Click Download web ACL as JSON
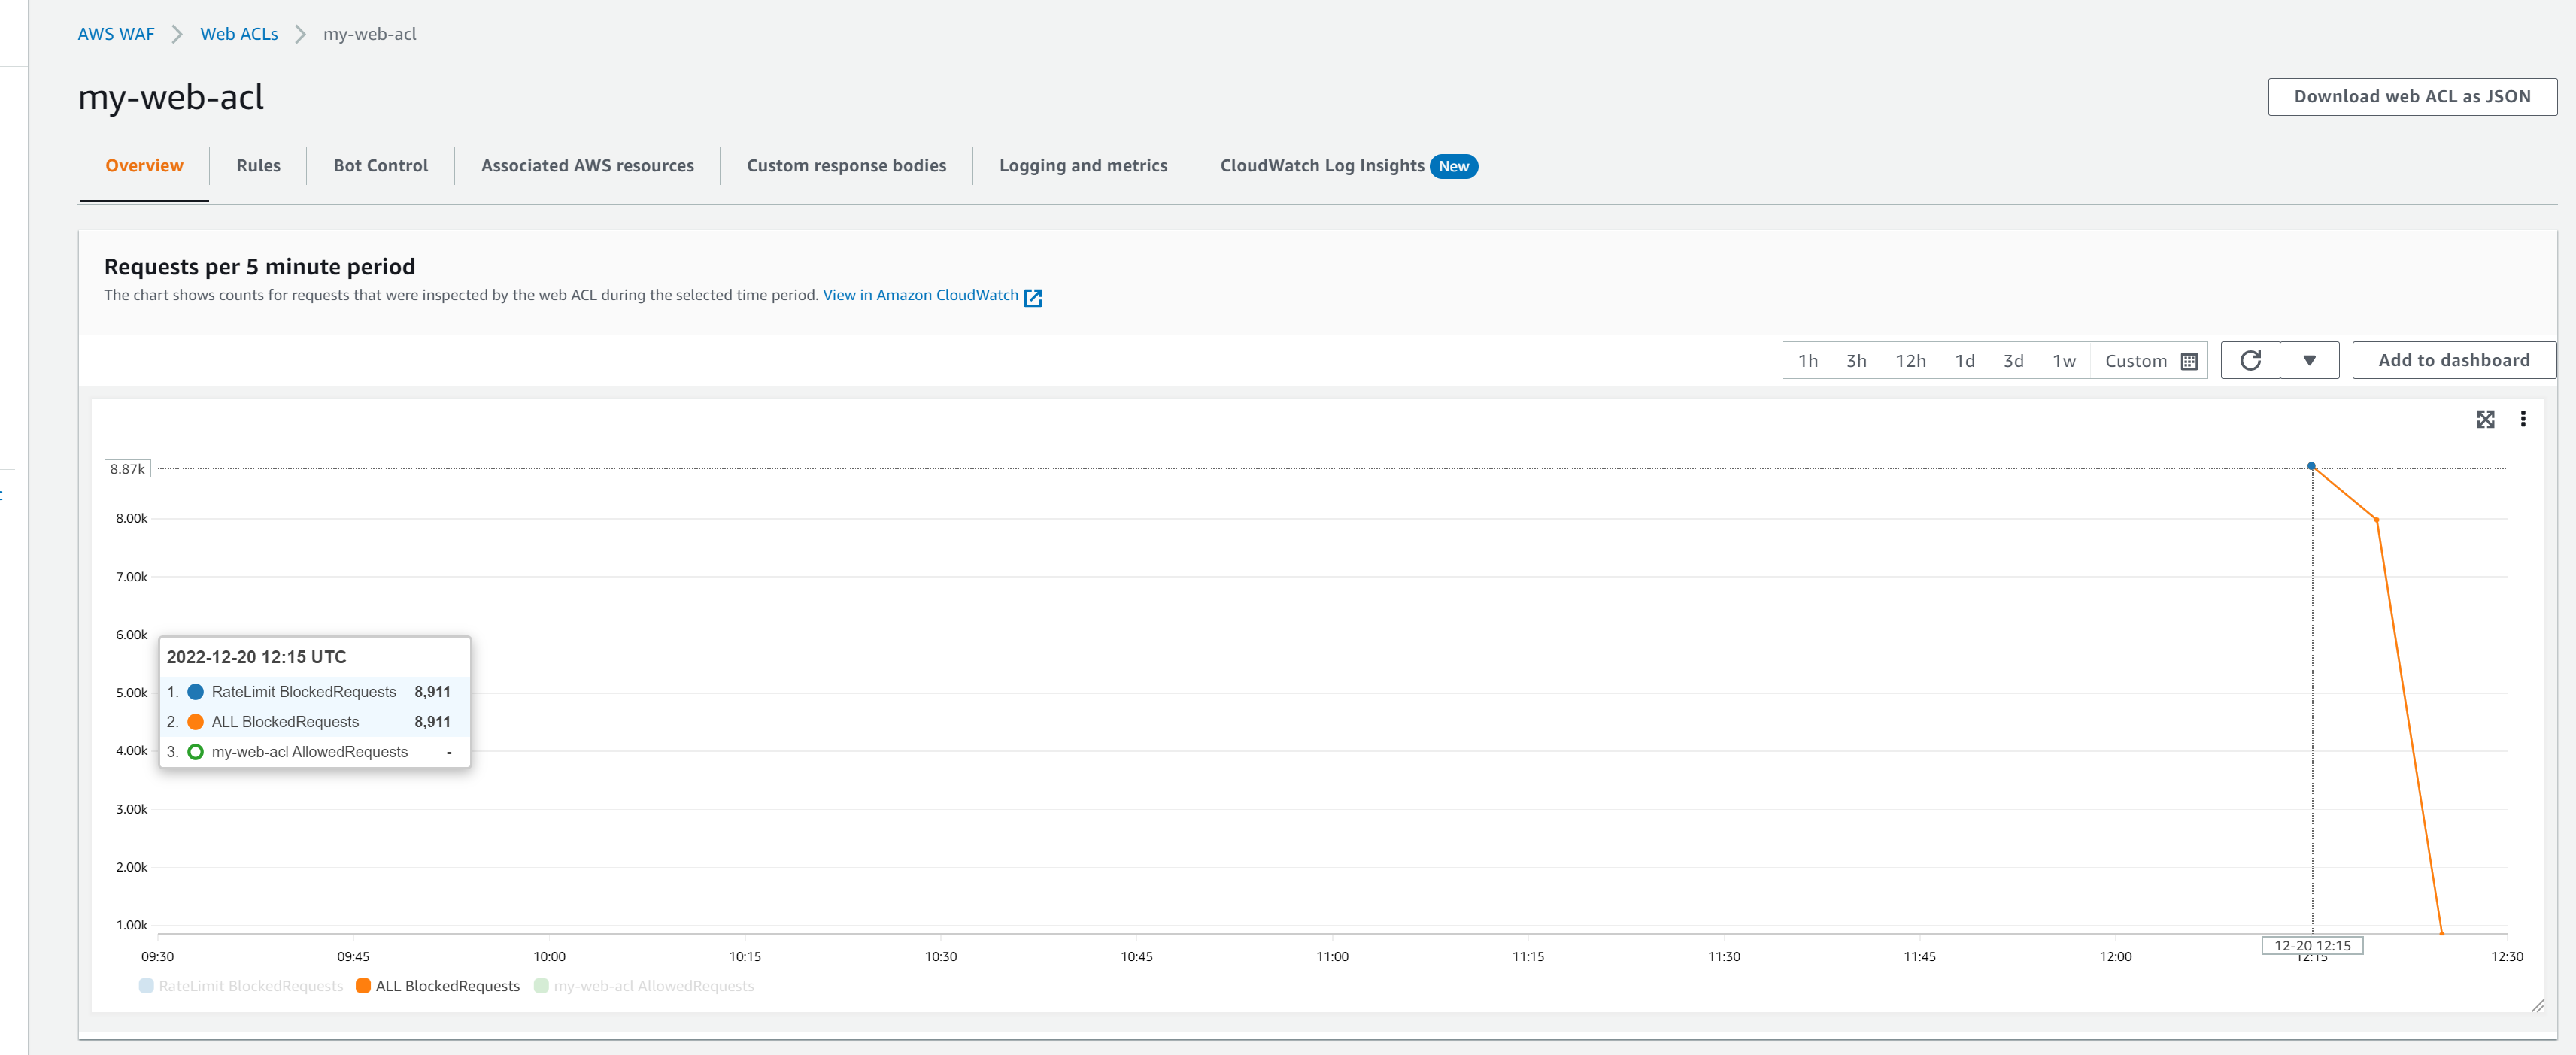Viewport: 2576px width, 1055px height. tap(2411, 97)
